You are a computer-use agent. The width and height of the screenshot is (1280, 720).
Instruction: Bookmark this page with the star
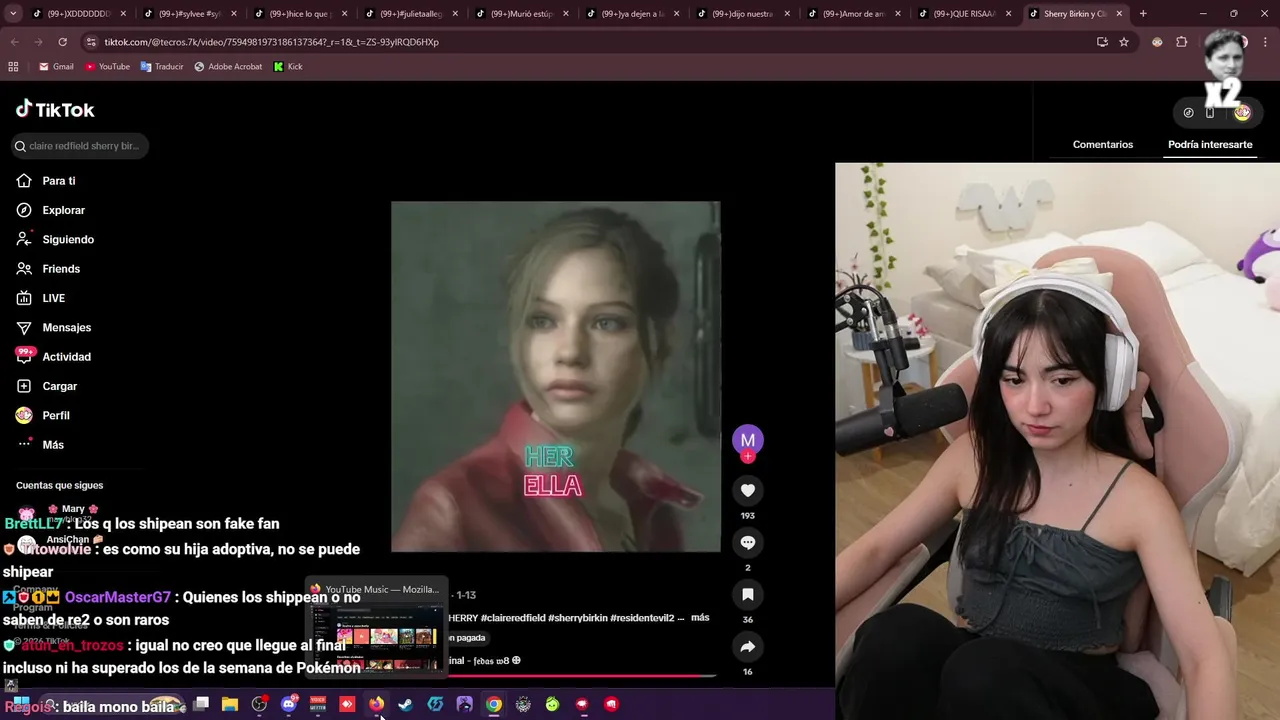[x=1124, y=42]
